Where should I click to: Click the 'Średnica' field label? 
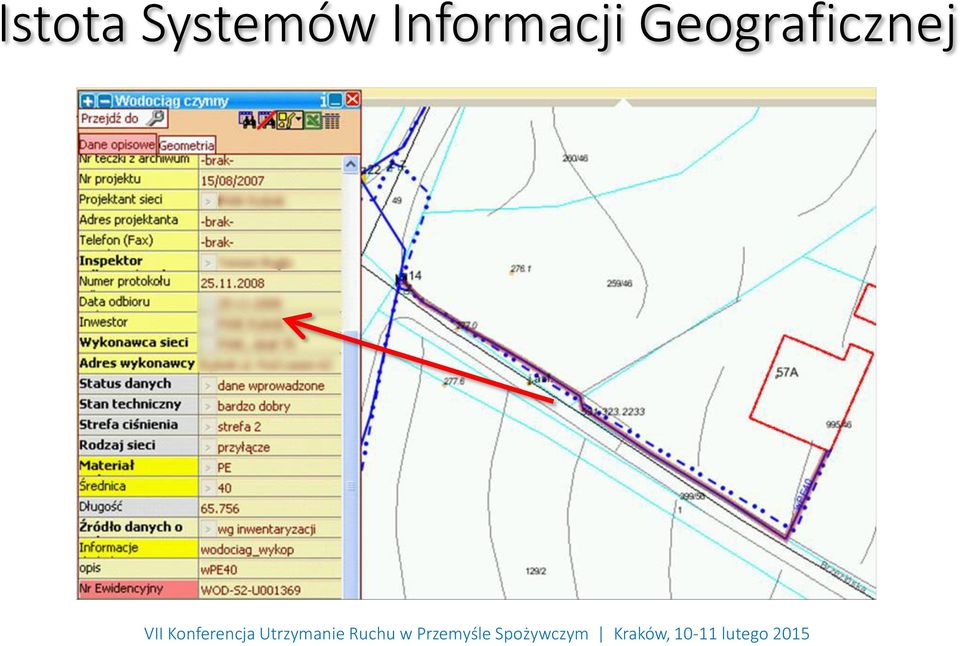(x=102, y=486)
